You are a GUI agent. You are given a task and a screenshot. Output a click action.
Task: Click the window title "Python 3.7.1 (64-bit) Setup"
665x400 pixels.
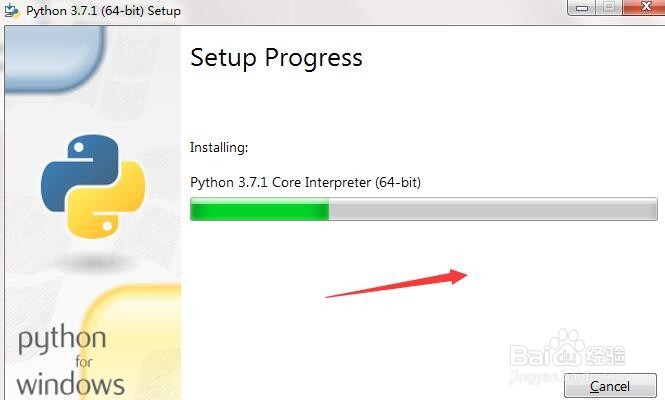tap(106, 11)
